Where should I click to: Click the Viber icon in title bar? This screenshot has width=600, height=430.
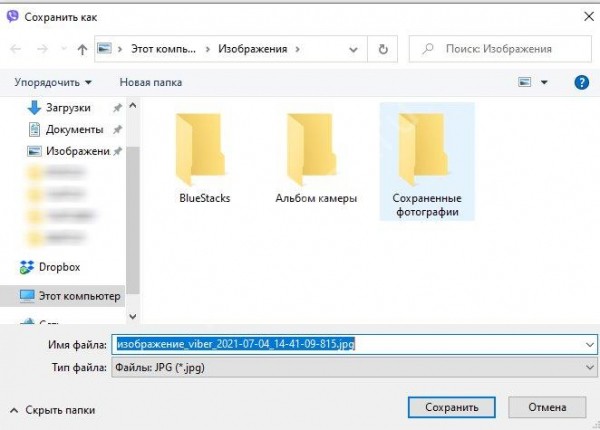point(13,16)
